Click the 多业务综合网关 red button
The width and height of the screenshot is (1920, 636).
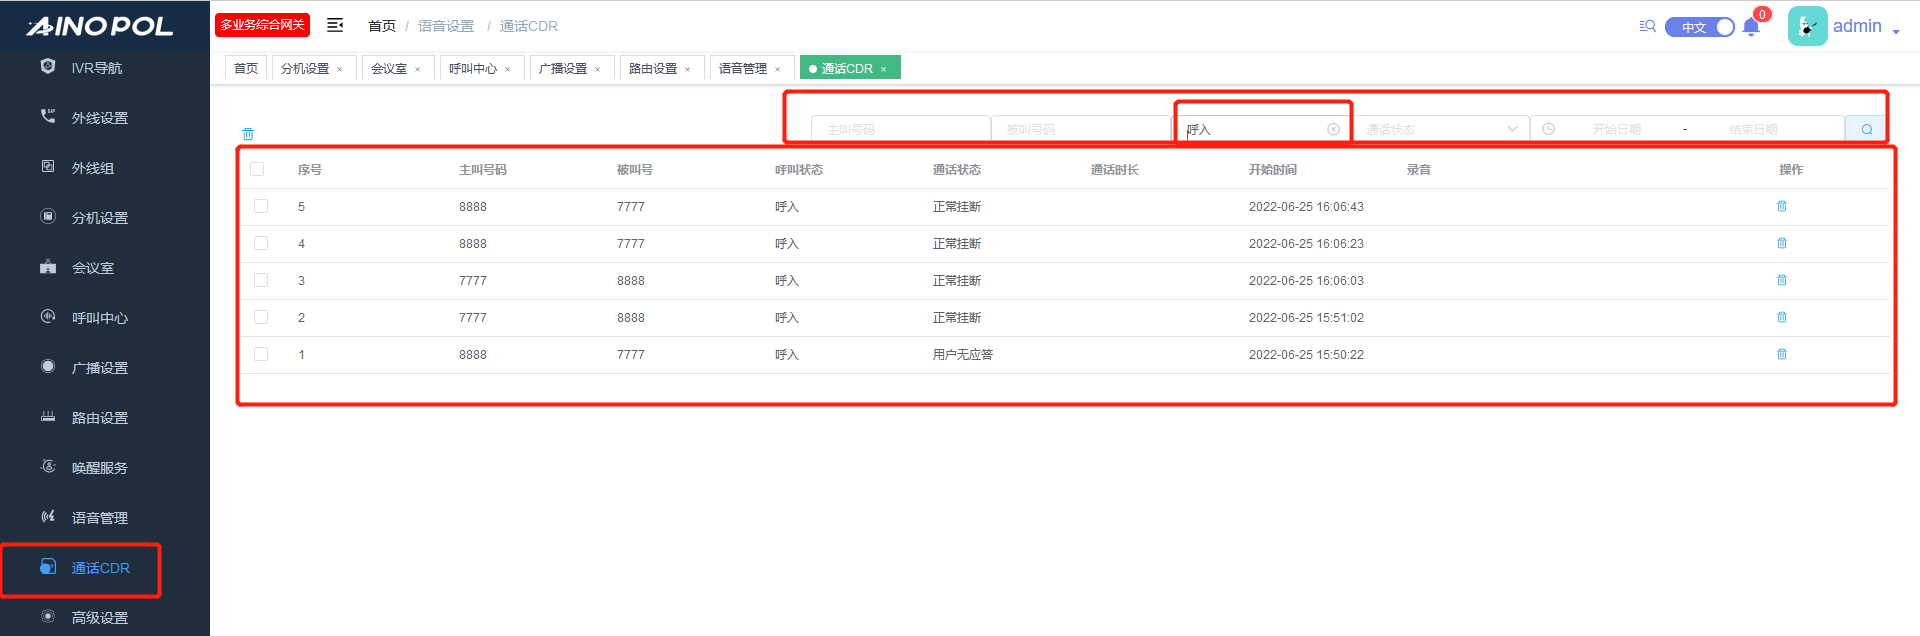(262, 25)
